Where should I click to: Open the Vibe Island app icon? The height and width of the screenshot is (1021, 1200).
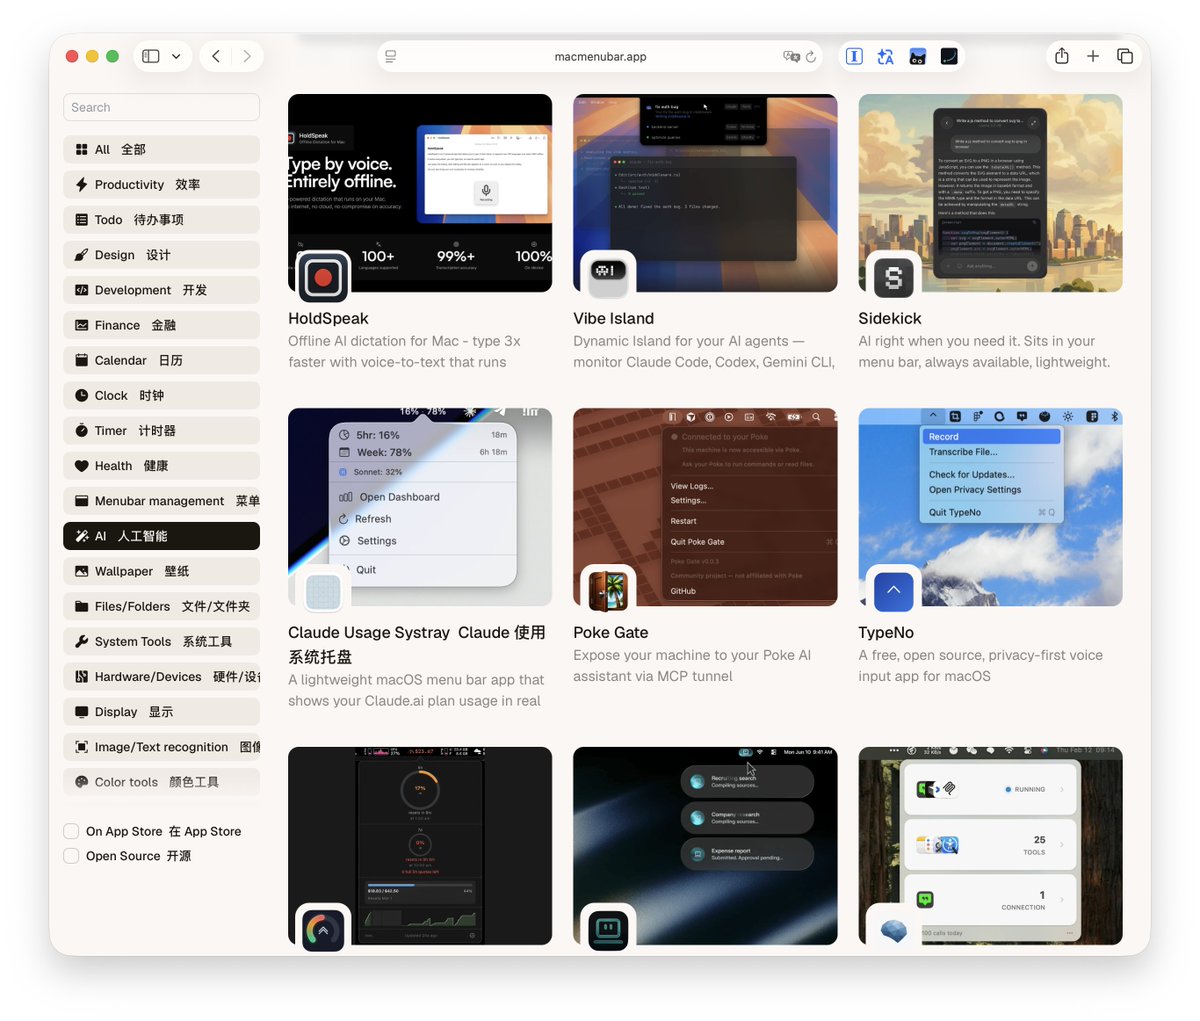point(608,277)
